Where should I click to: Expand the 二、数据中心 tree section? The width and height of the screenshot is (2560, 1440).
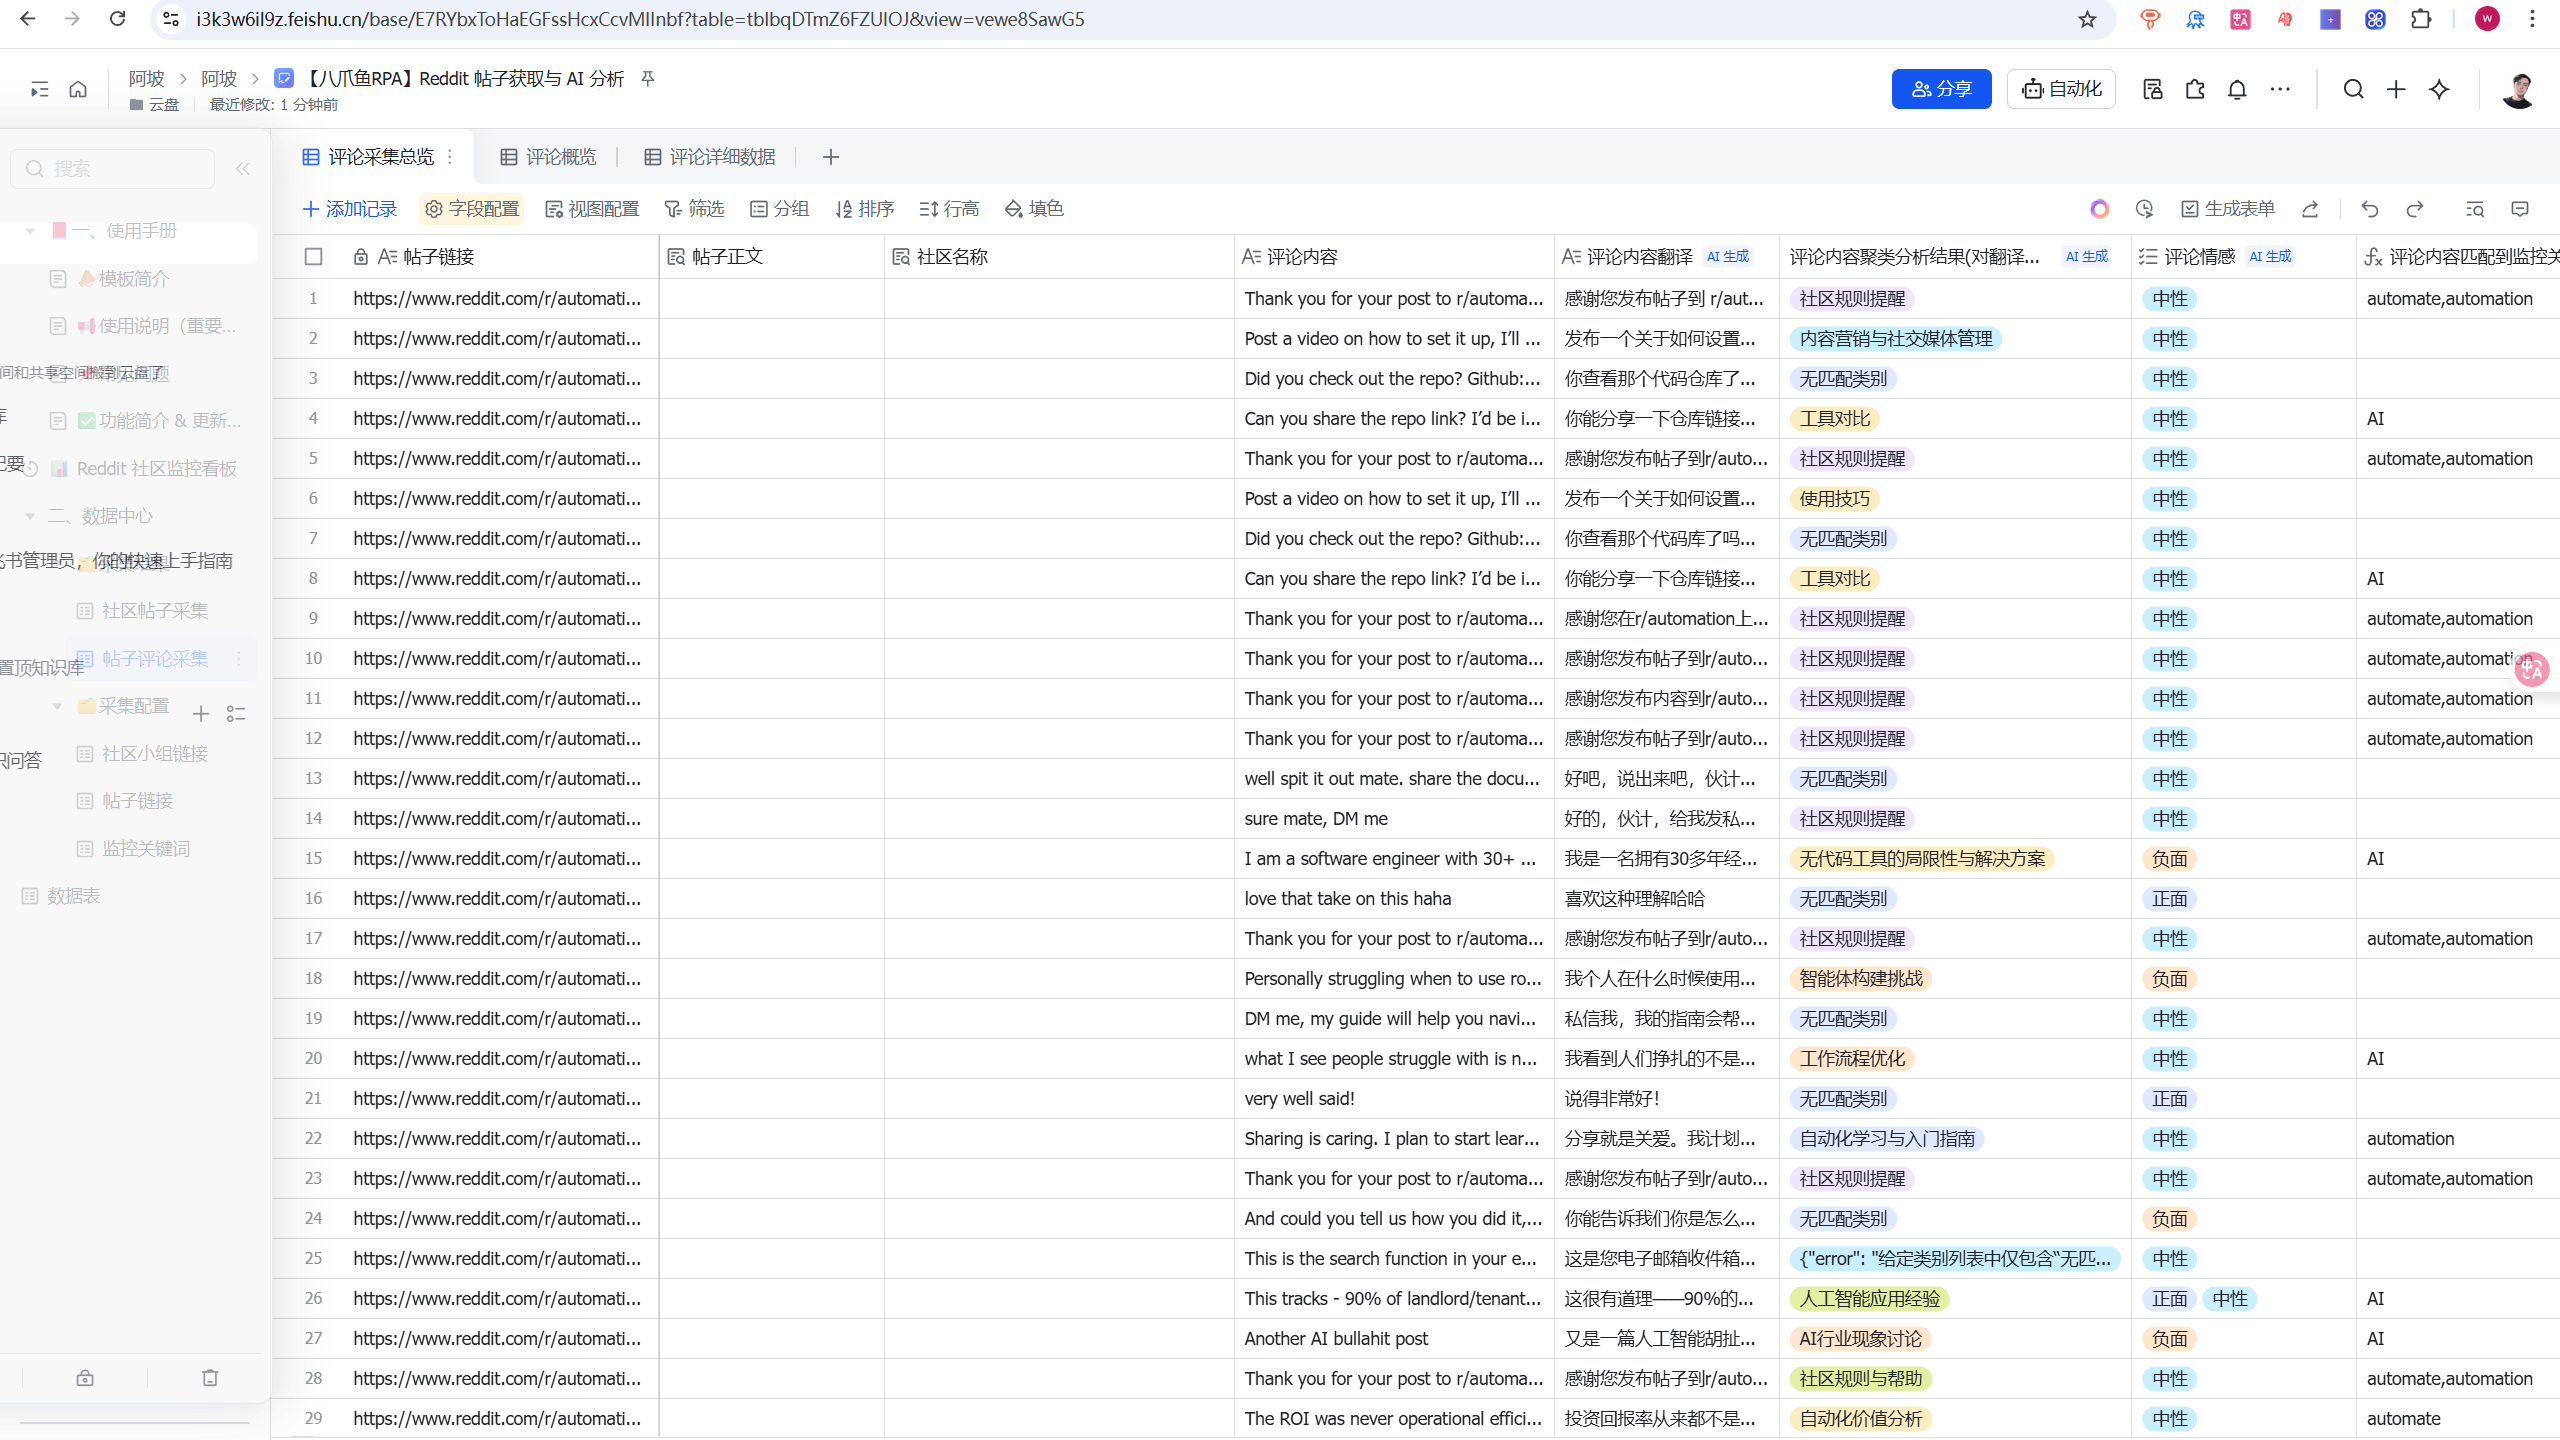[30, 516]
